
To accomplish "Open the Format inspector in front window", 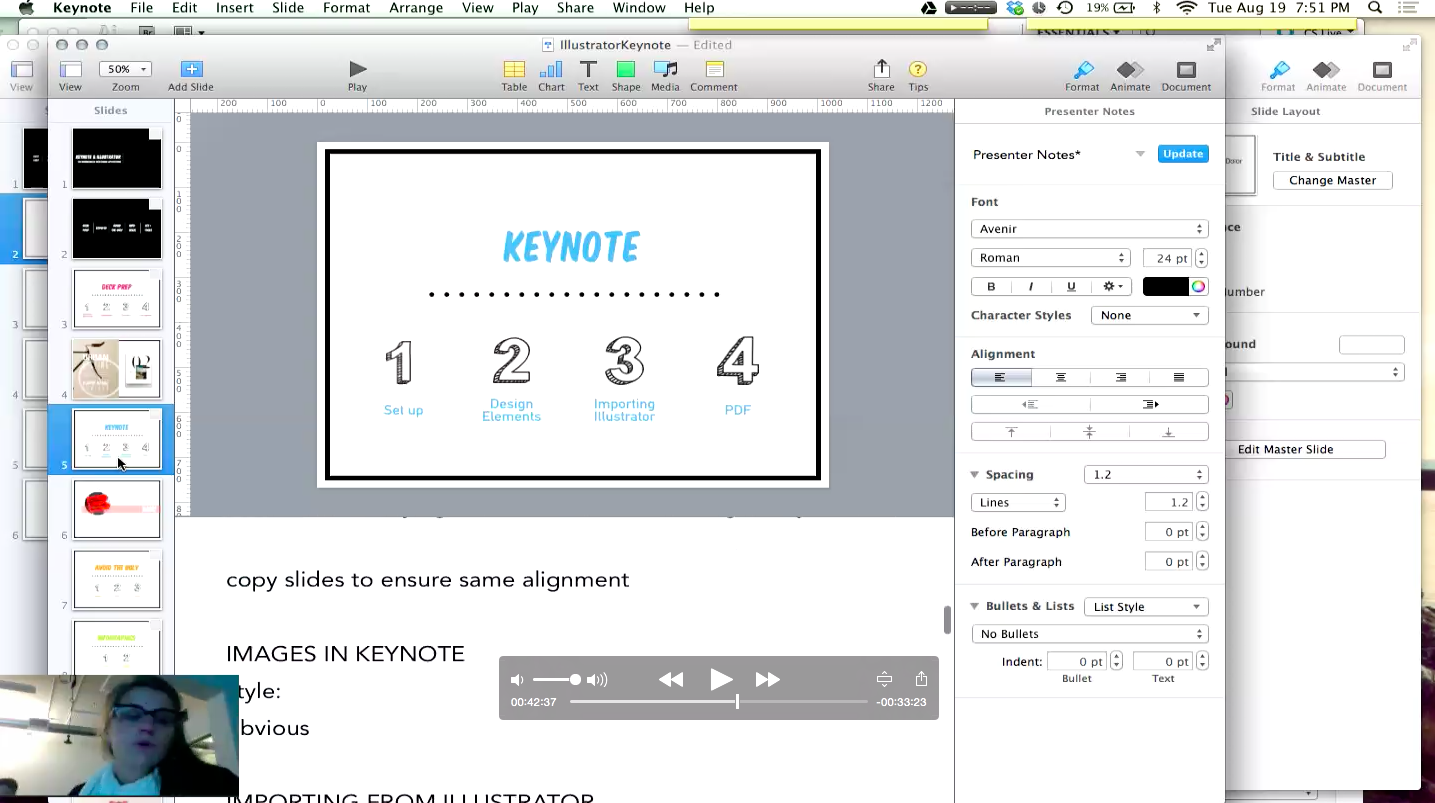I will tap(1082, 75).
